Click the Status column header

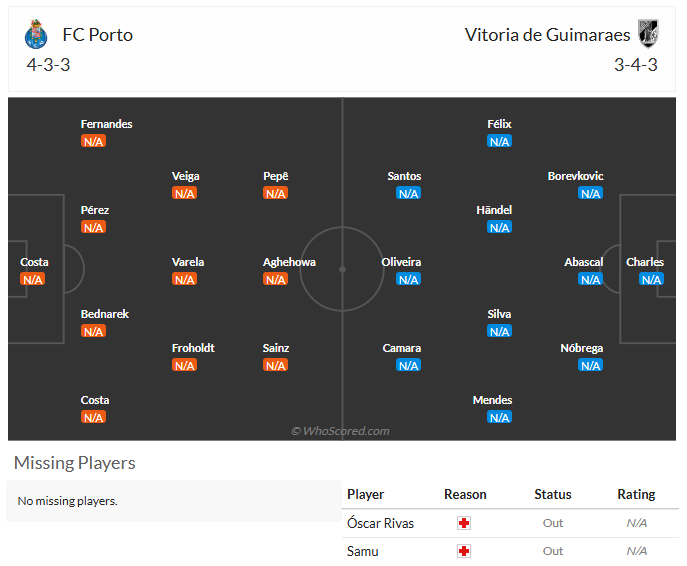(x=553, y=494)
